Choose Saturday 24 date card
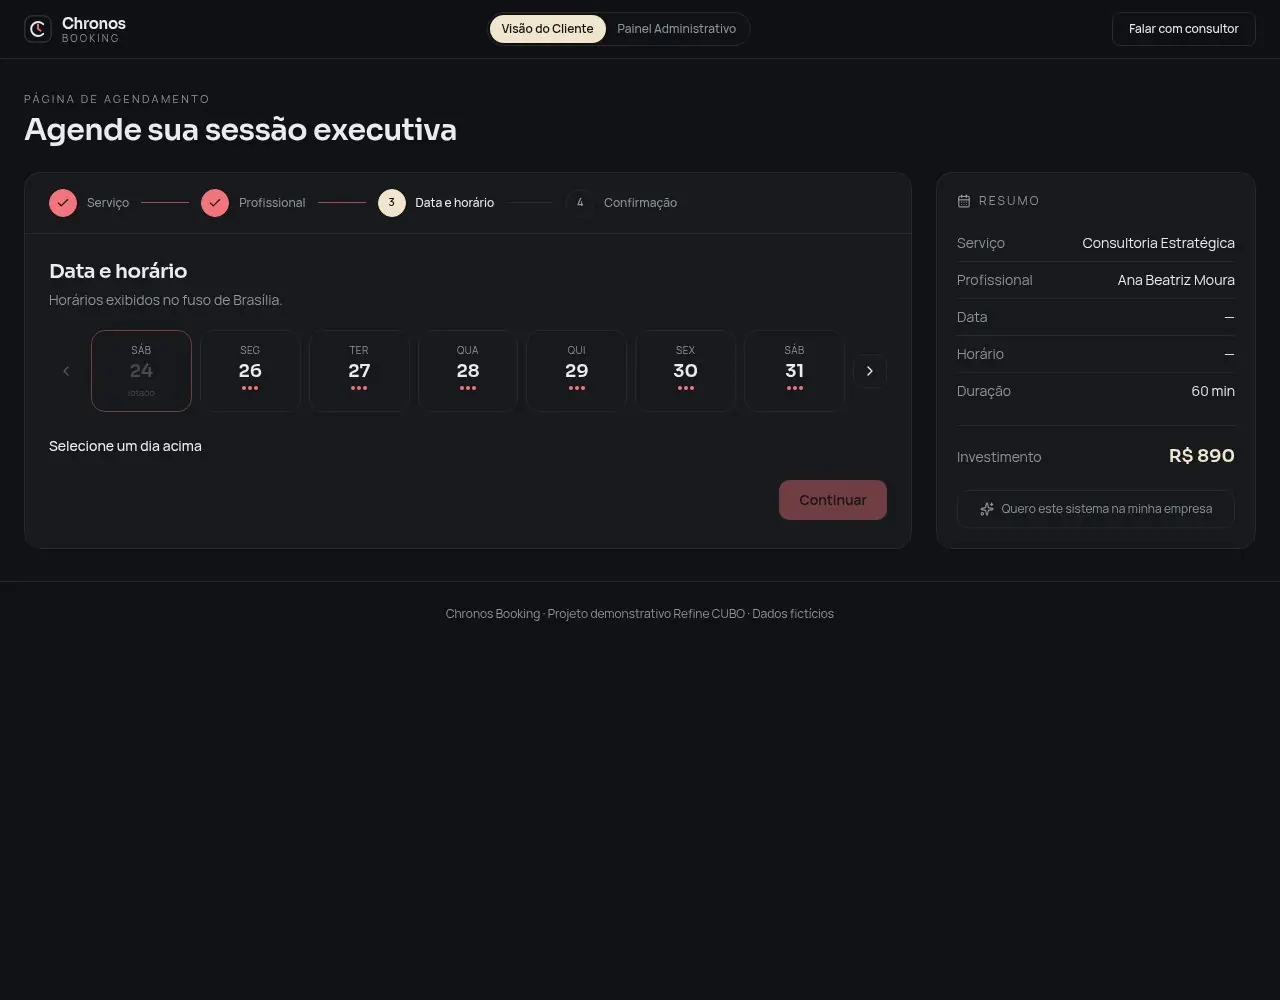The image size is (1280, 1000). coord(141,371)
